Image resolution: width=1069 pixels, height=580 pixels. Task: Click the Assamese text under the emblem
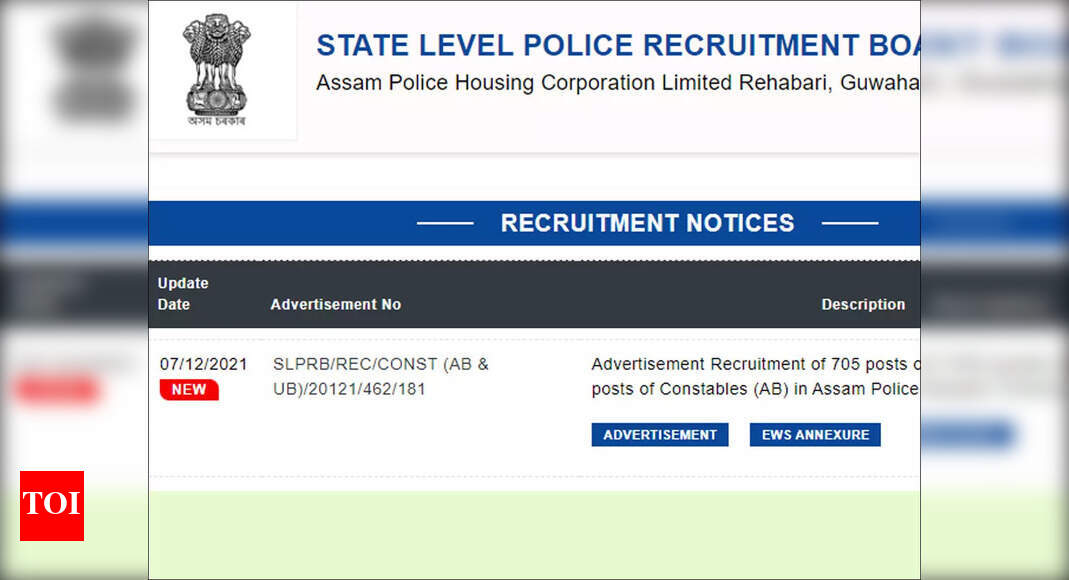click(x=216, y=121)
